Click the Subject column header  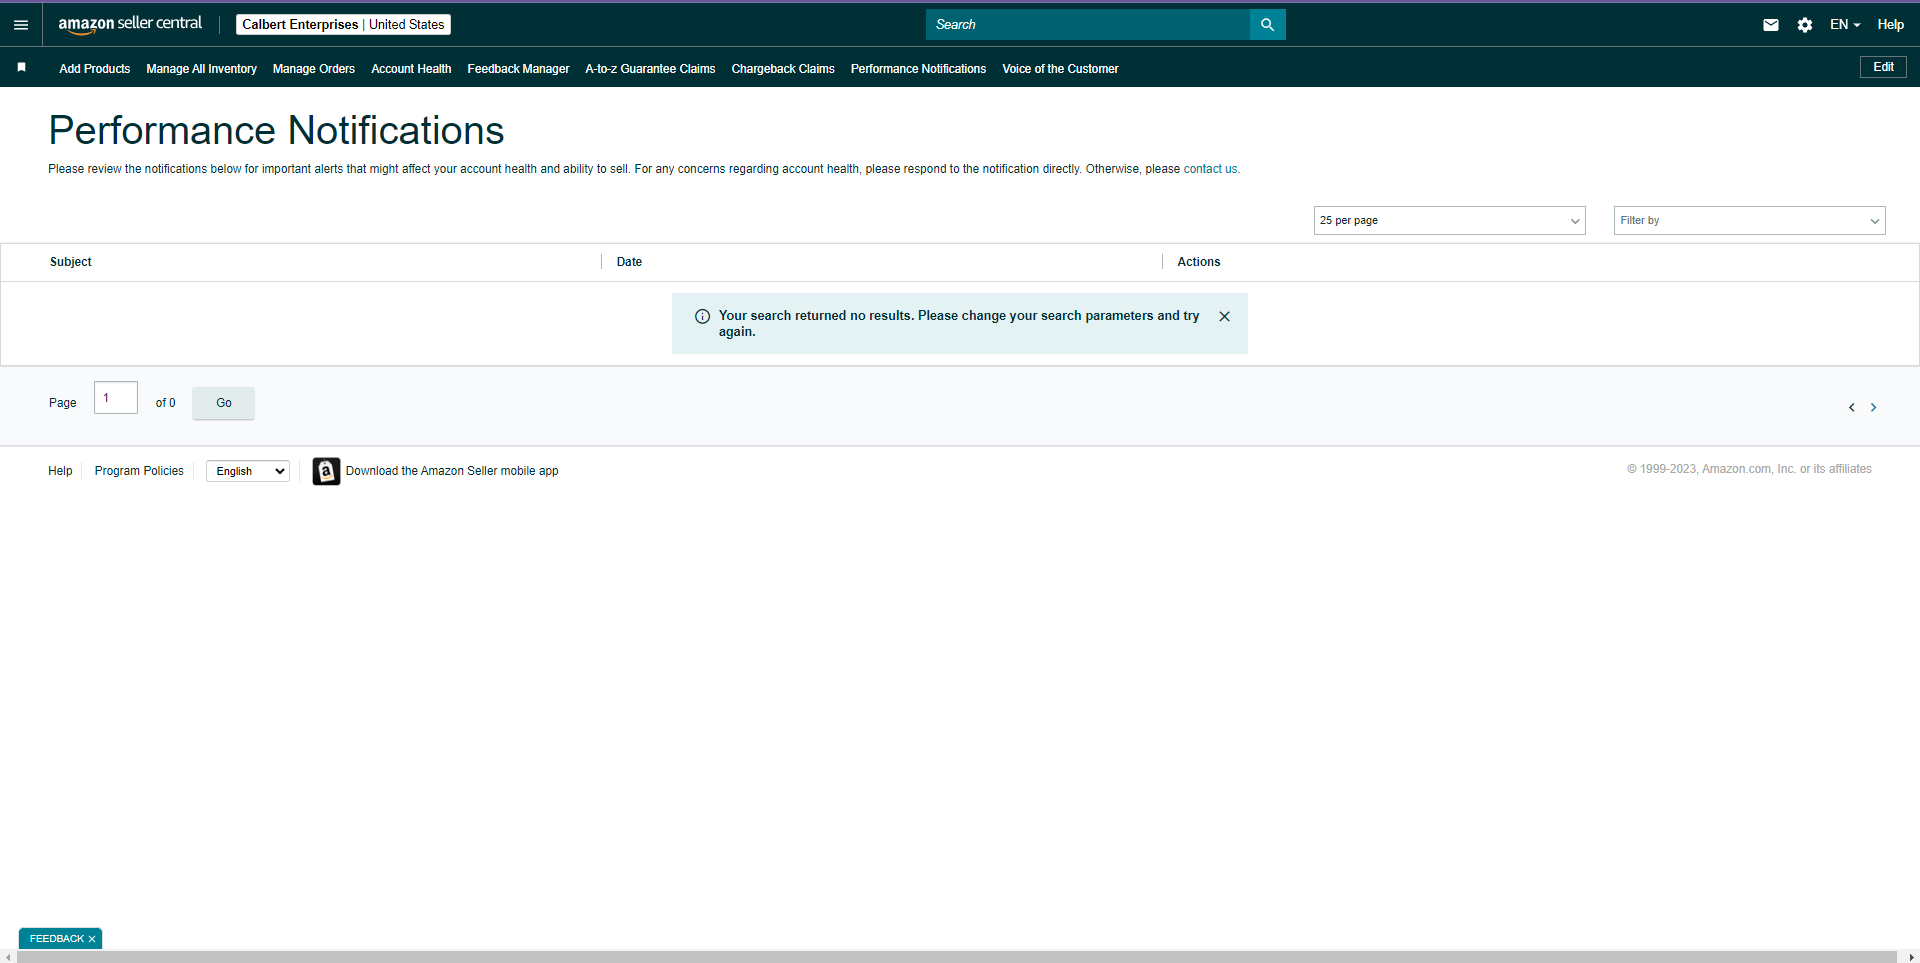(x=71, y=262)
